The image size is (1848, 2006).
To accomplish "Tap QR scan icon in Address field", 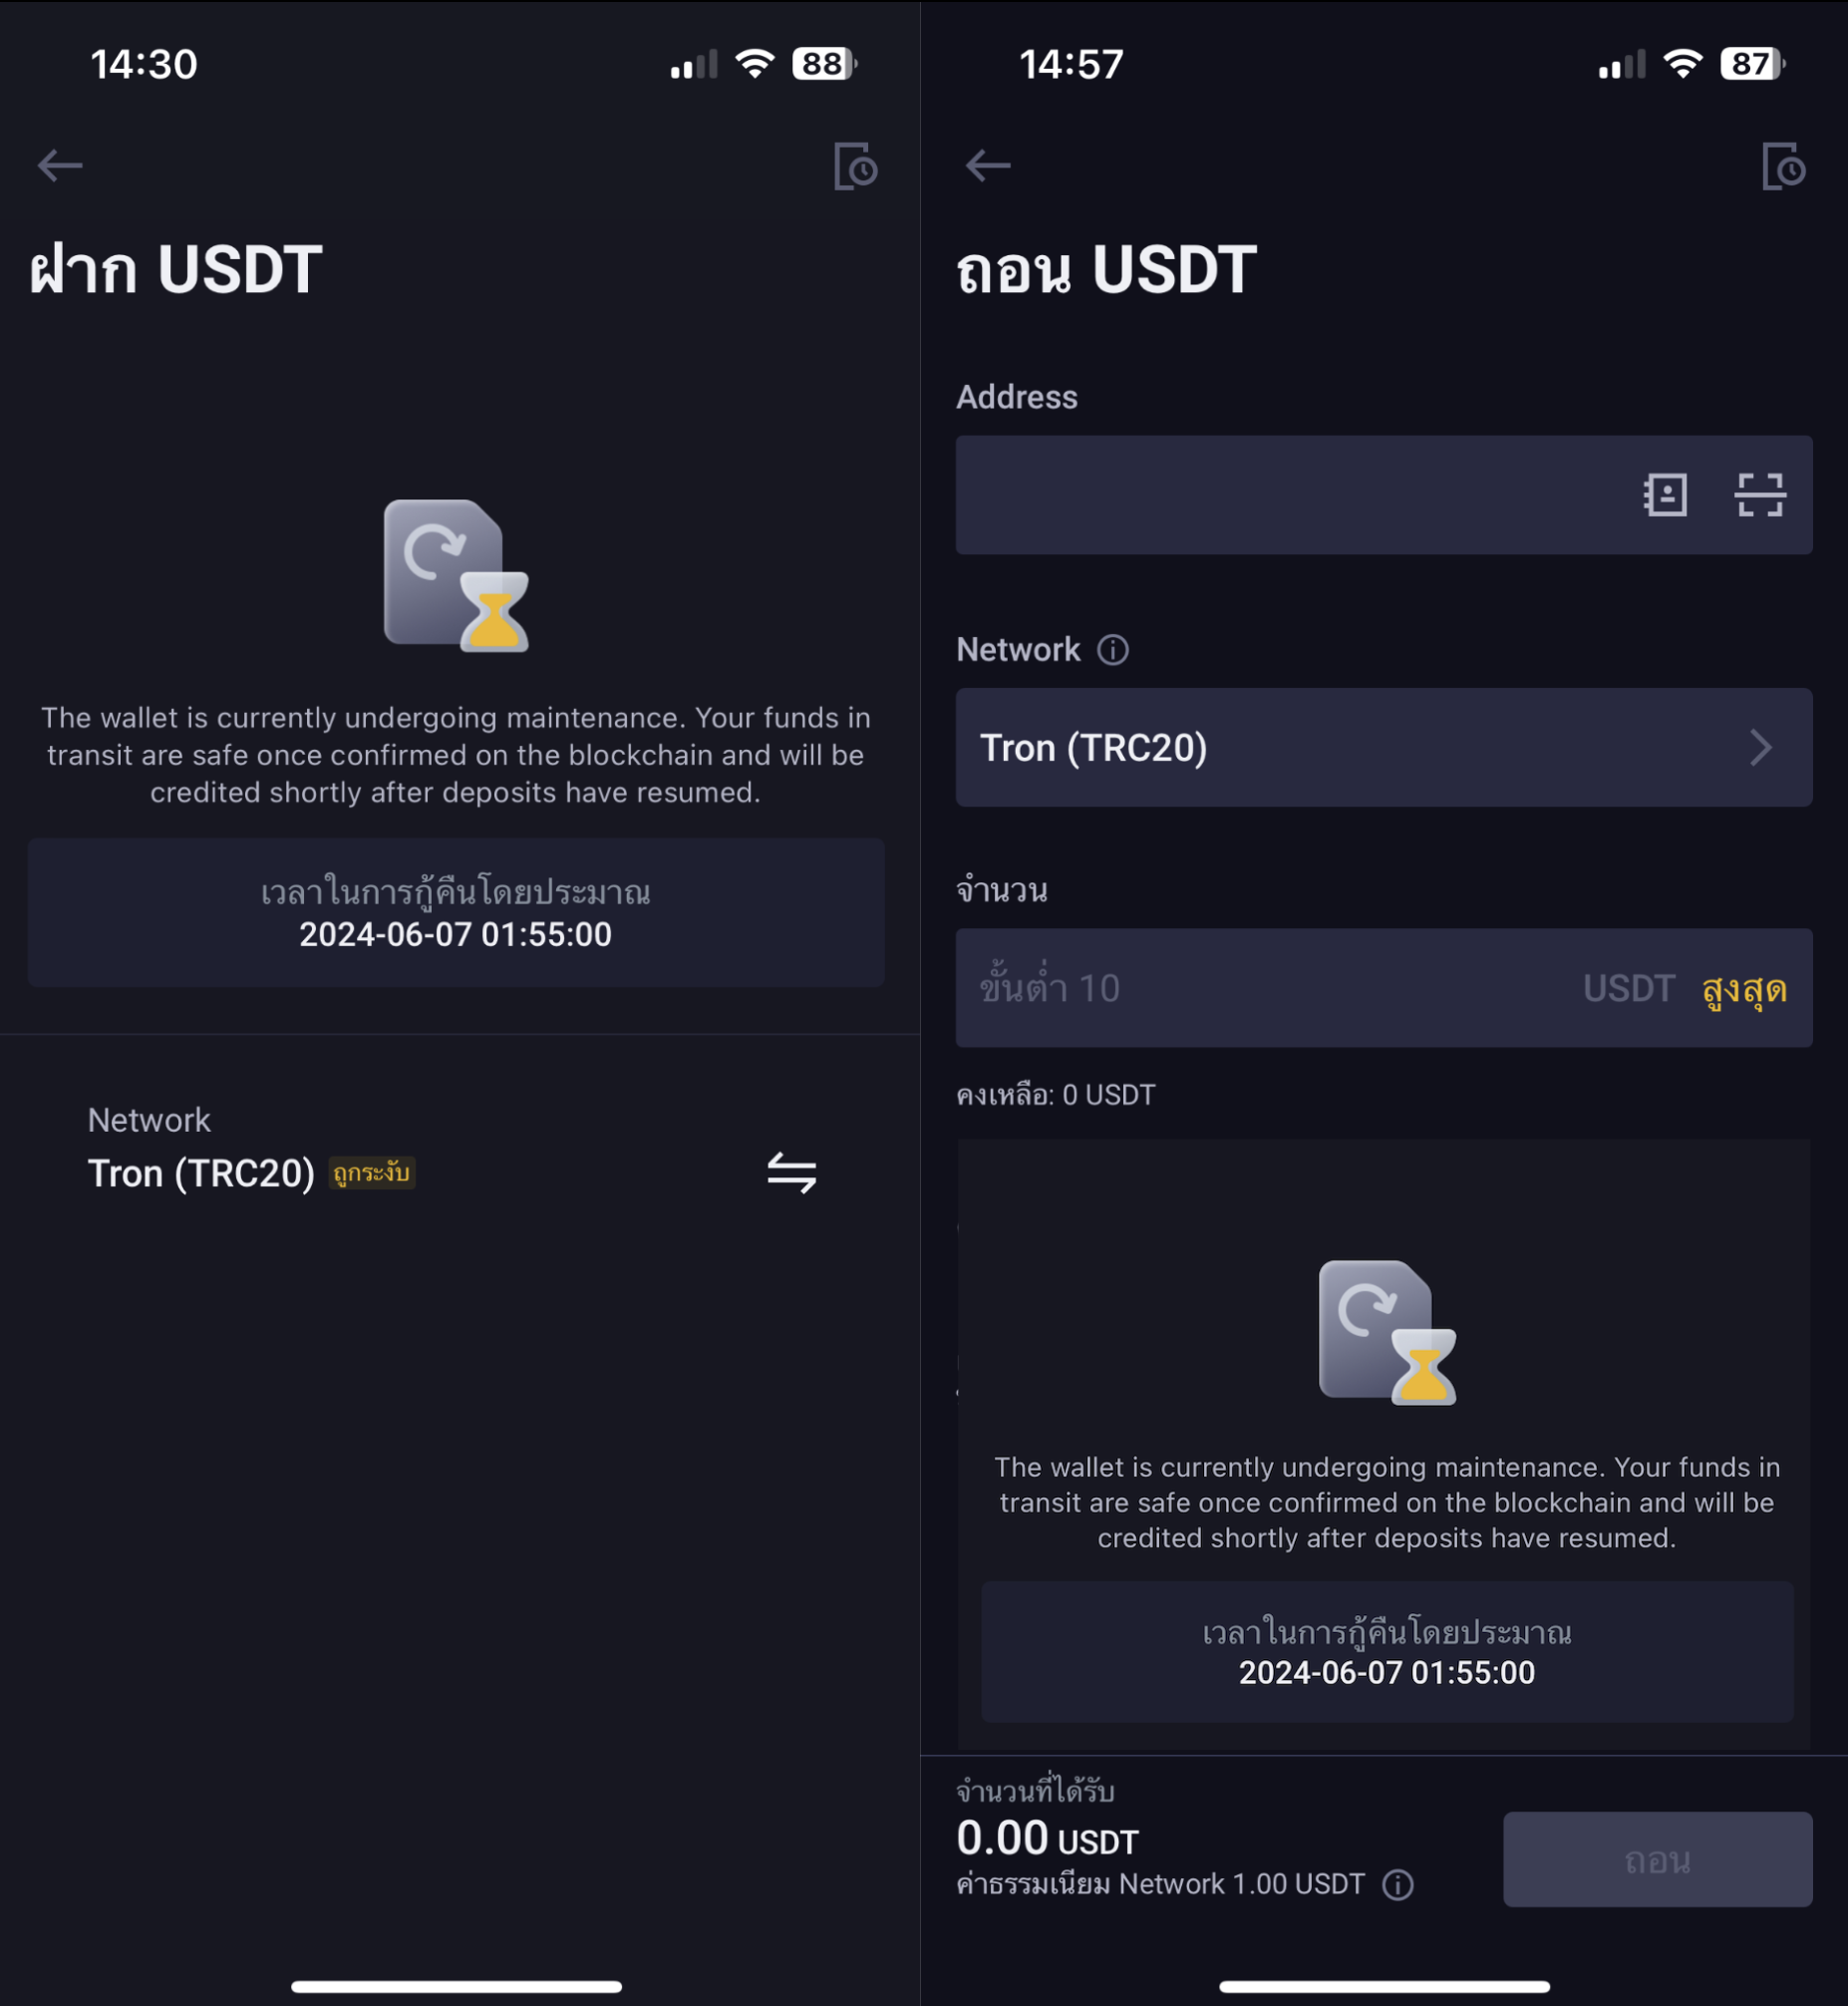I will tap(1759, 495).
